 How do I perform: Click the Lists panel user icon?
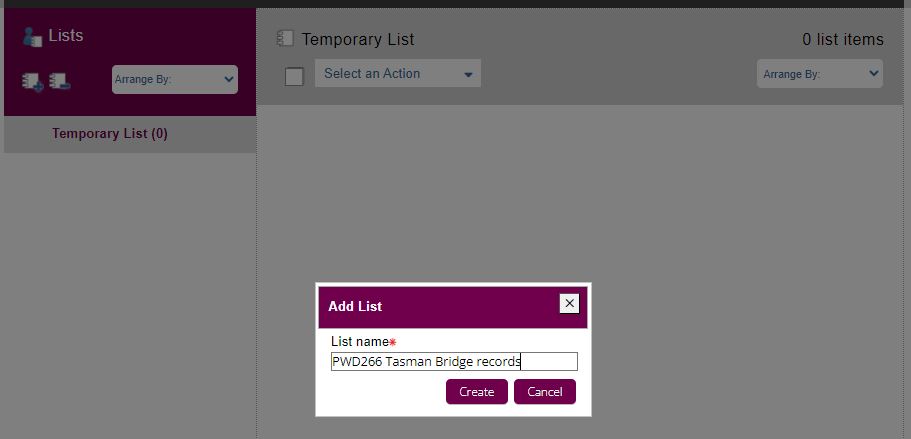click(32, 36)
